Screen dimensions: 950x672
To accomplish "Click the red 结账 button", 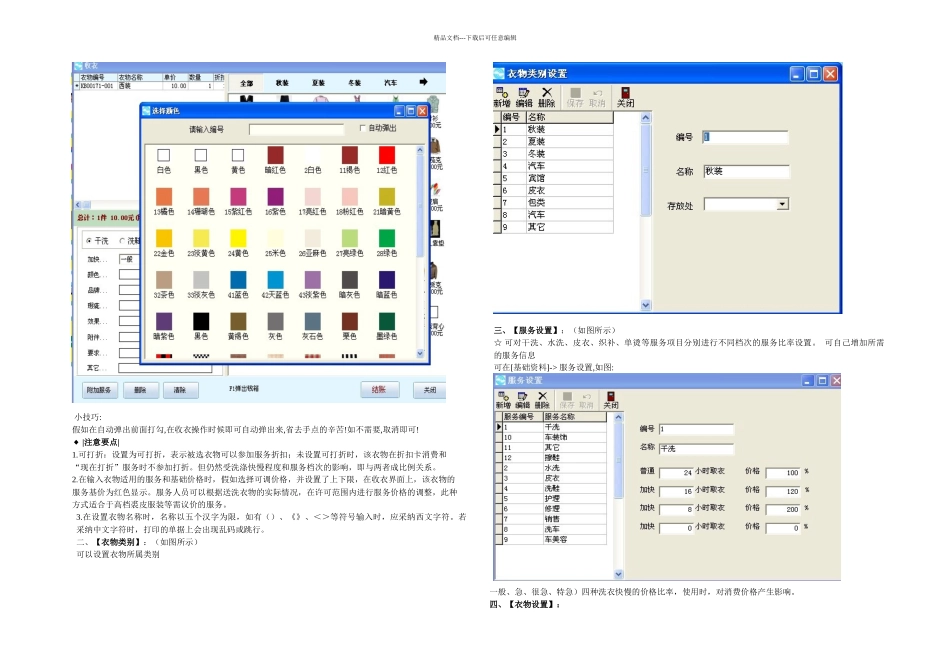I will tap(379, 390).
